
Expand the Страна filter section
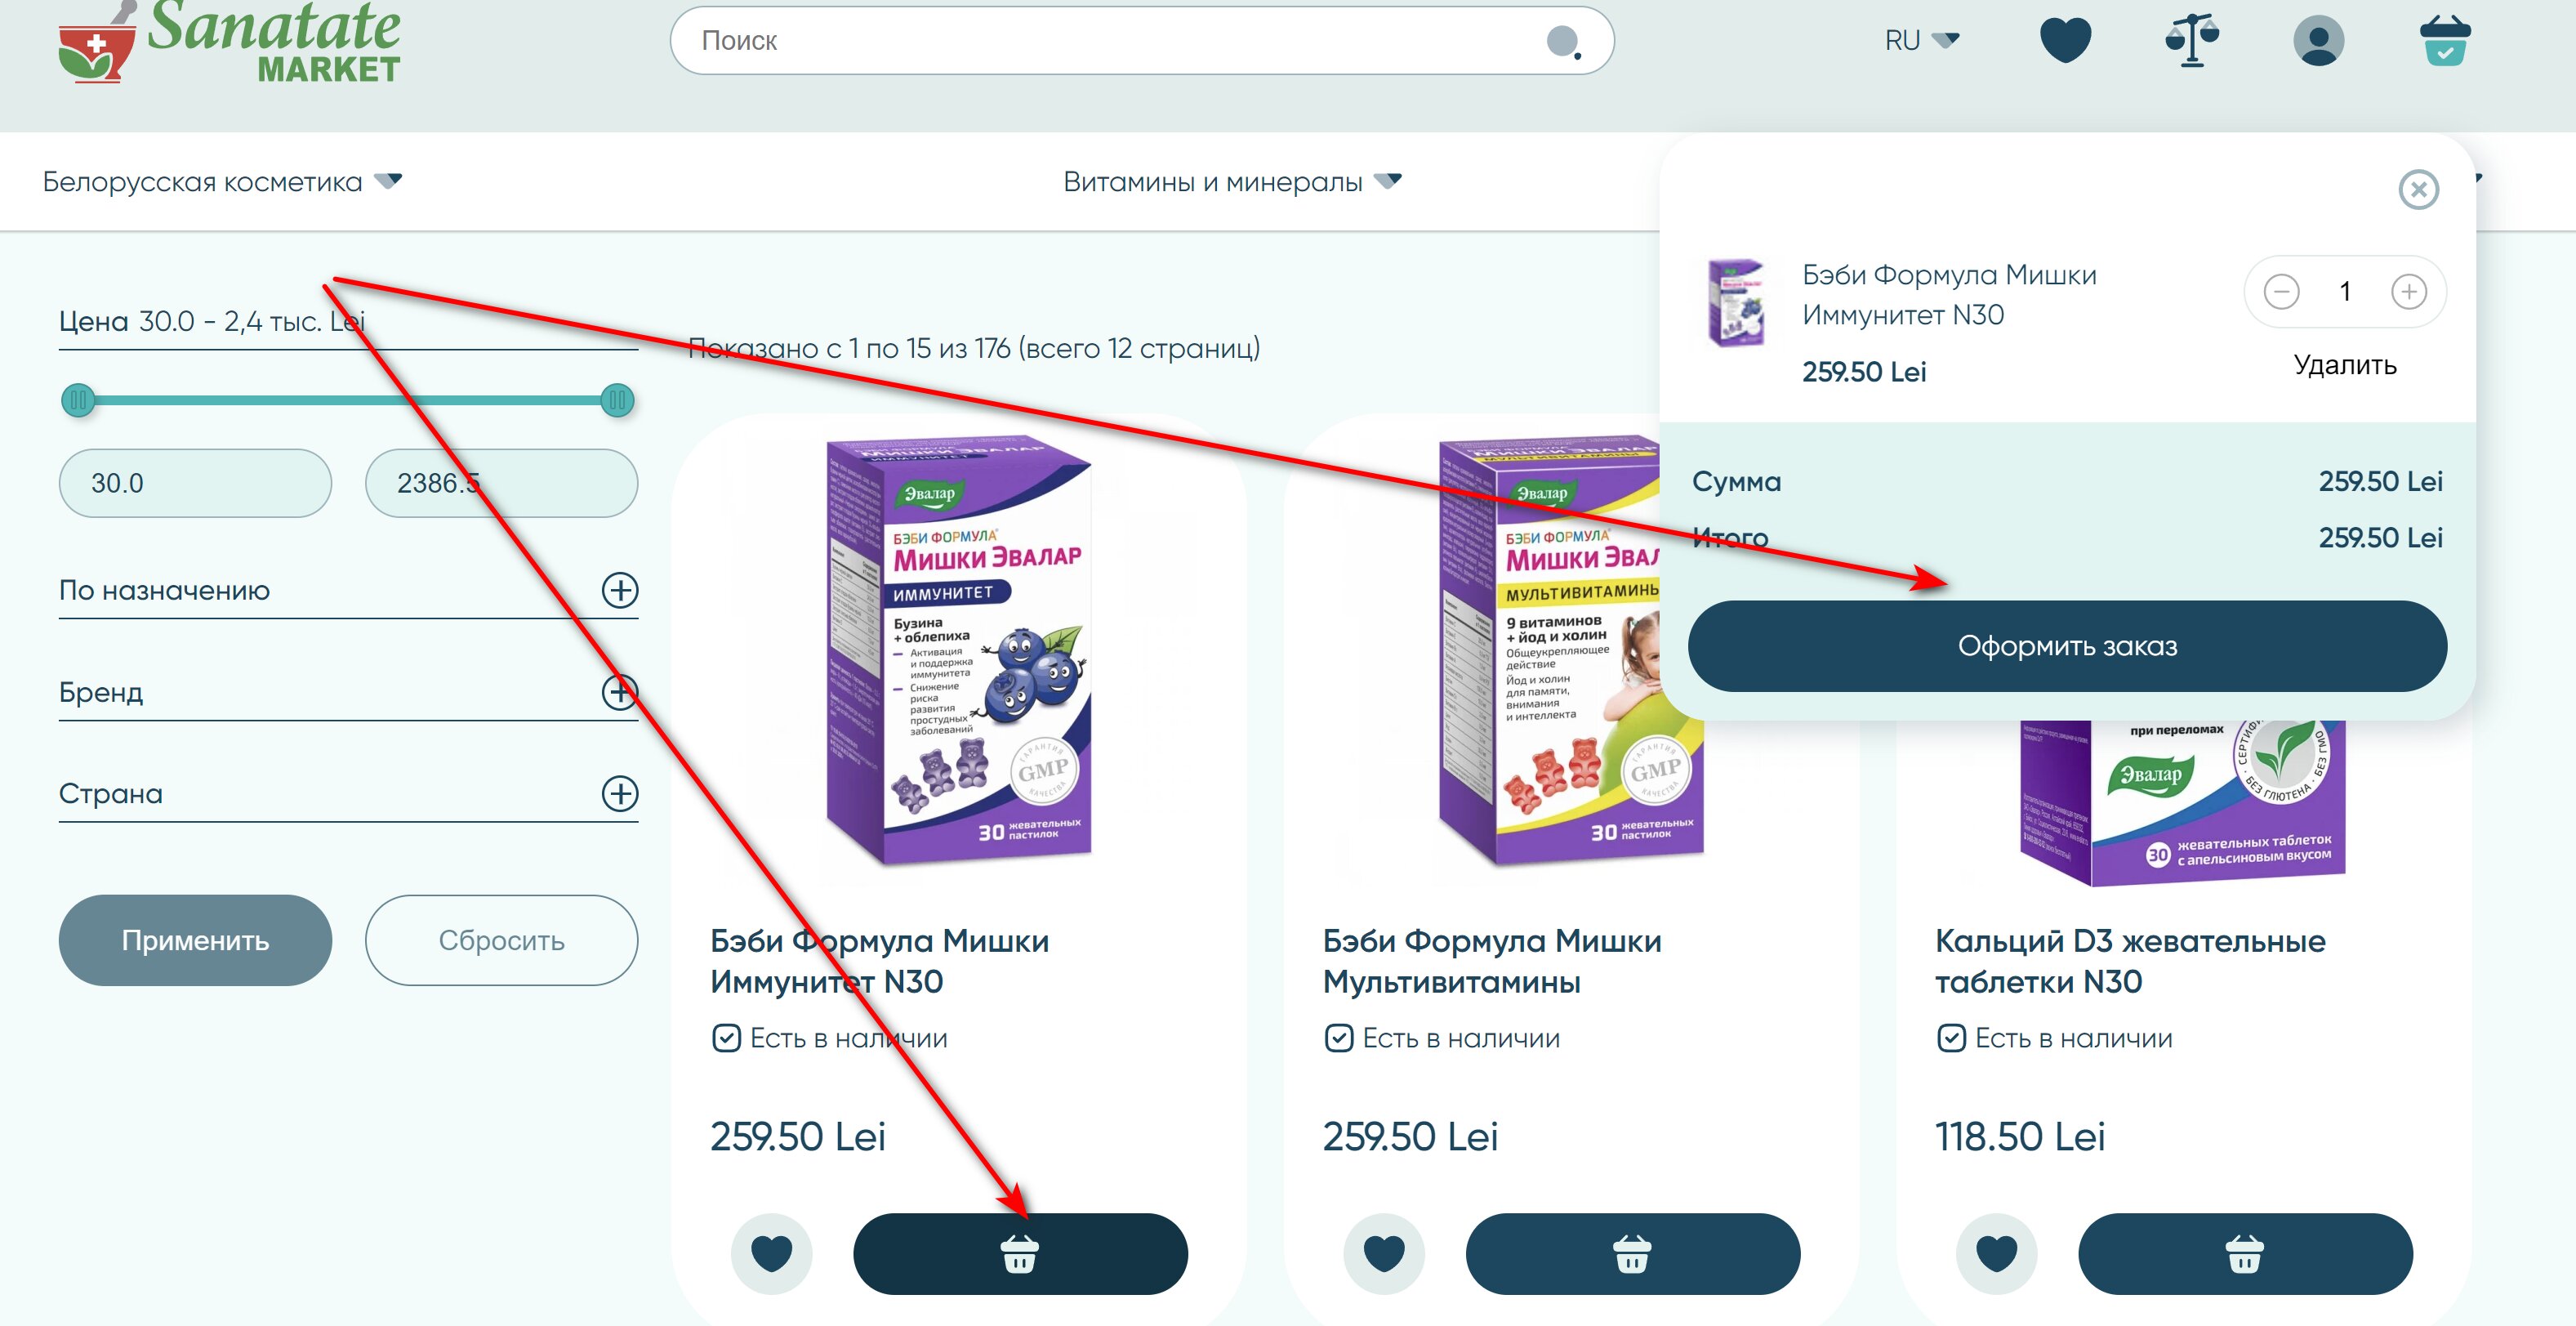pos(620,794)
